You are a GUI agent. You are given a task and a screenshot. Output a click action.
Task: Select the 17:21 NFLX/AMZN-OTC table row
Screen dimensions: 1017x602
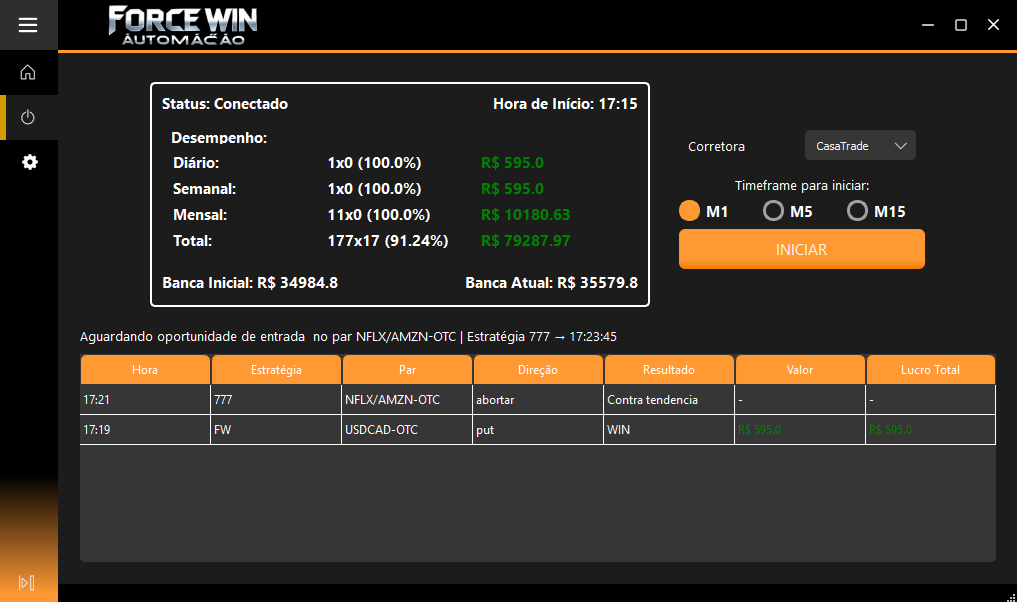point(407,400)
